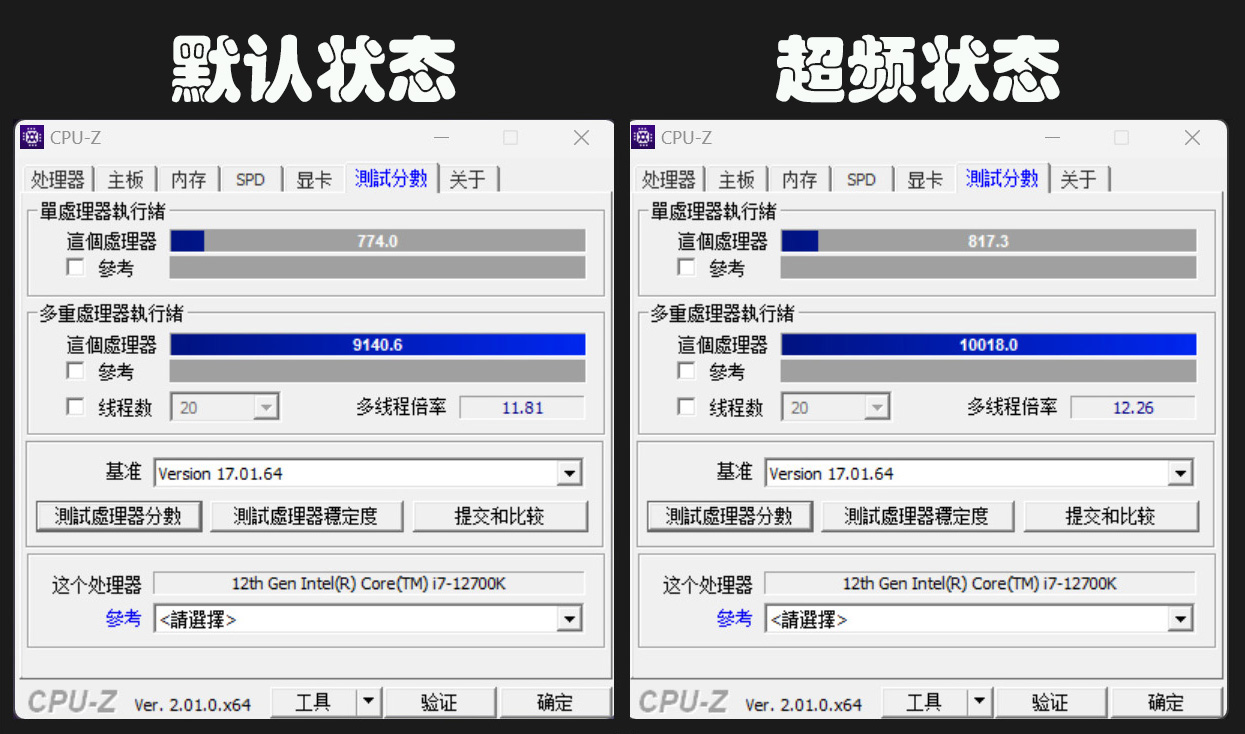Minimize the right CPU-Z window
Viewport: 1245px width, 734px height.
click(x=1053, y=138)
